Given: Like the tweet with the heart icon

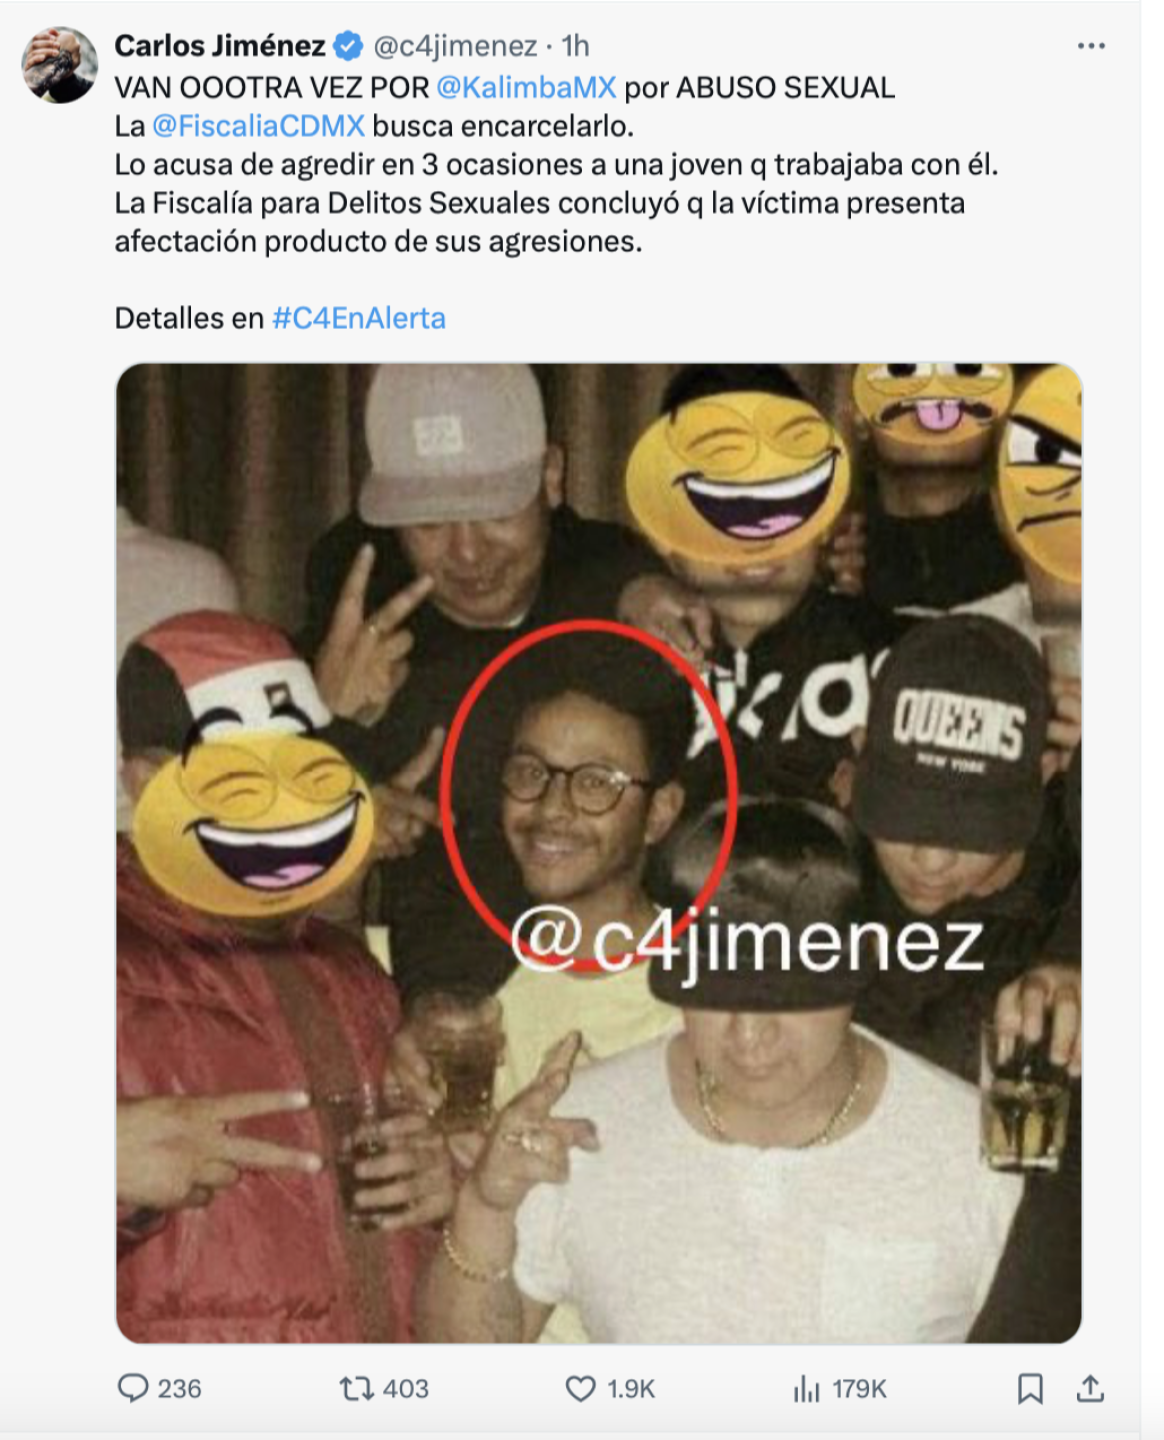Looking at the screenshot, I should click(x=581, y=1388).
